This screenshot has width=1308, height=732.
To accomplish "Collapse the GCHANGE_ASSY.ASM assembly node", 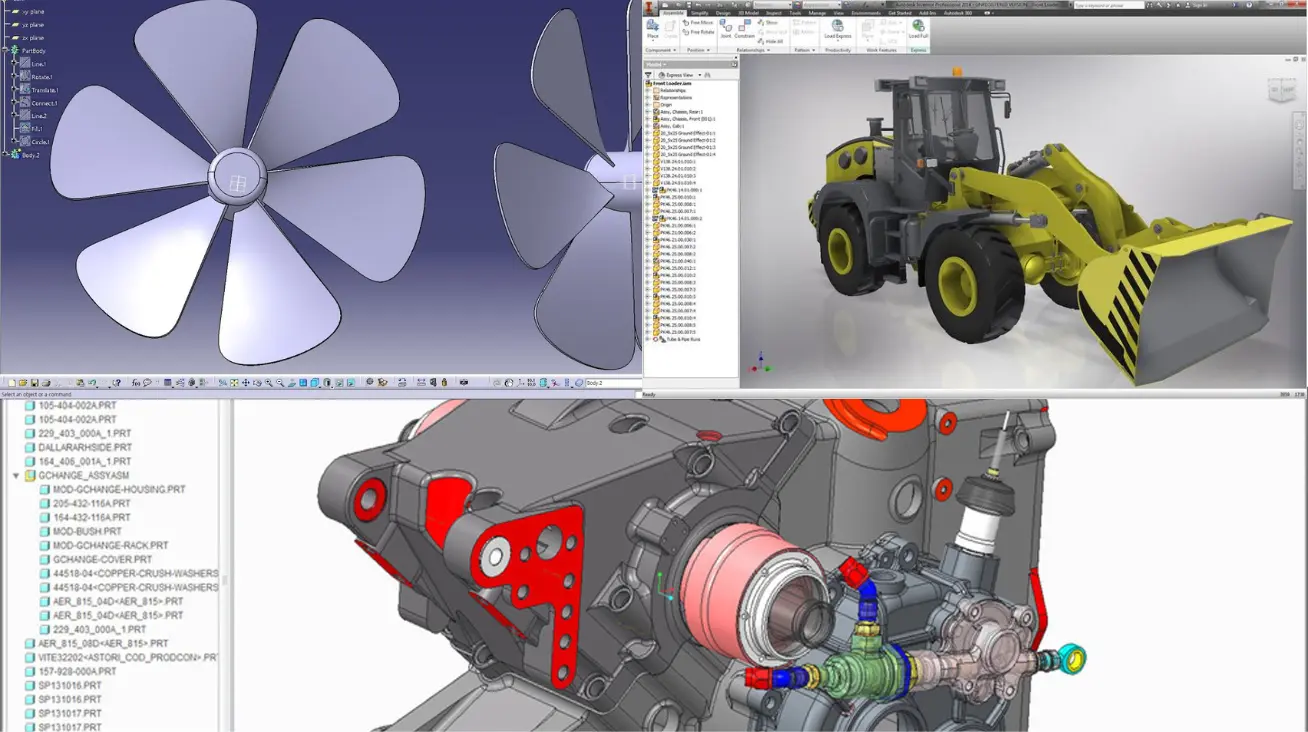I will pos(16,476).
